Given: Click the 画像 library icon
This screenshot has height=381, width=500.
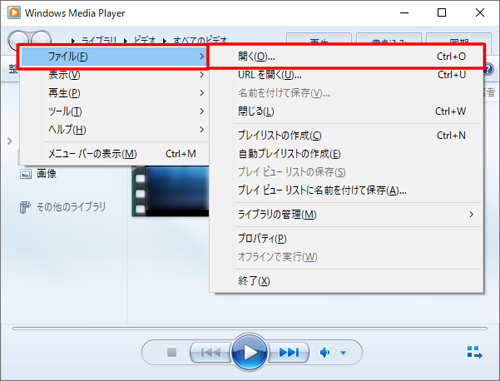Looking at the screenshot, I should (26, 174).
